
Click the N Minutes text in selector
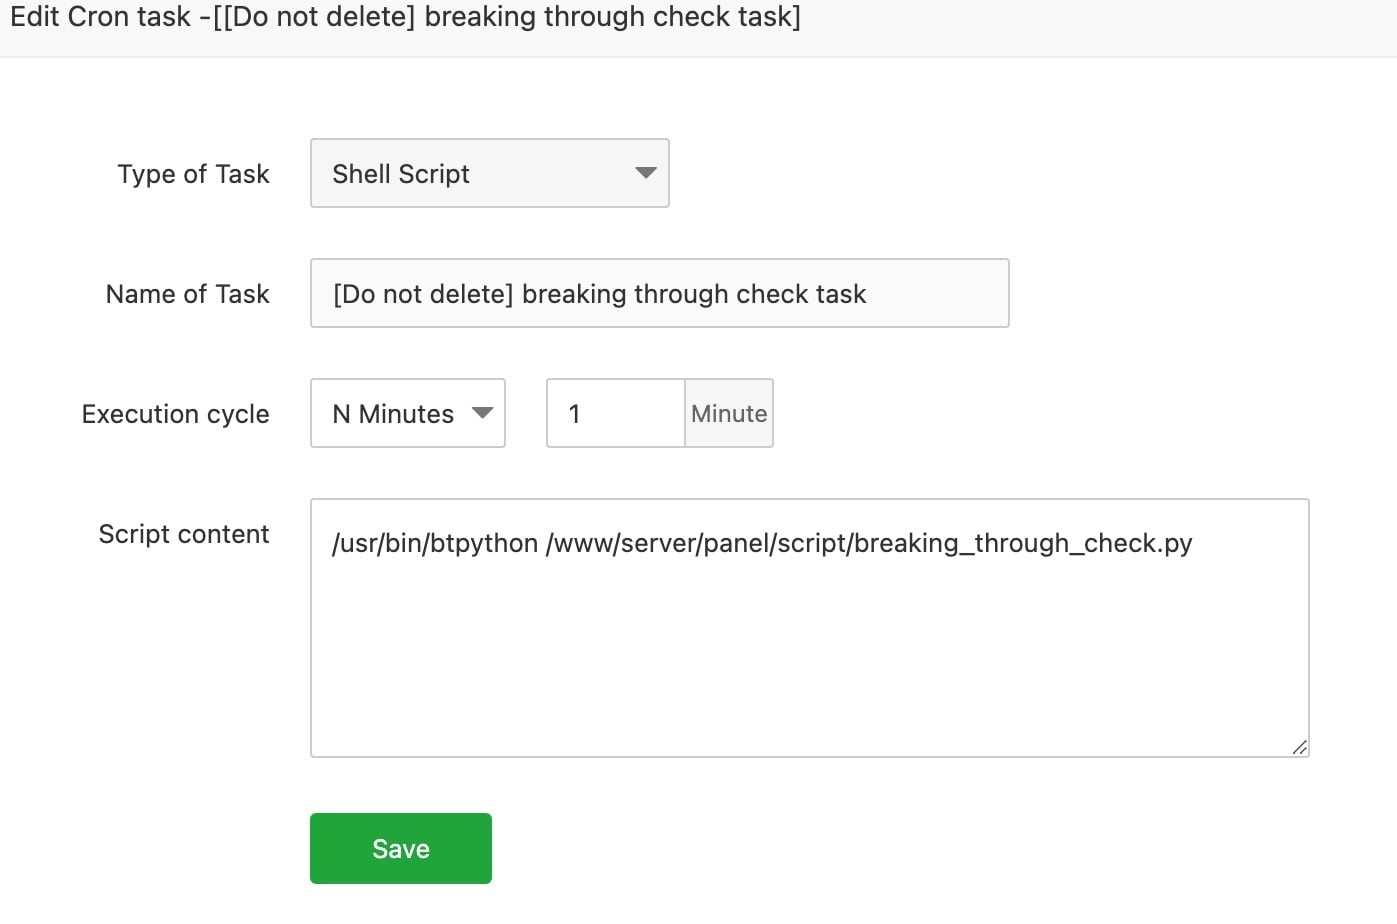click(393, 414)
